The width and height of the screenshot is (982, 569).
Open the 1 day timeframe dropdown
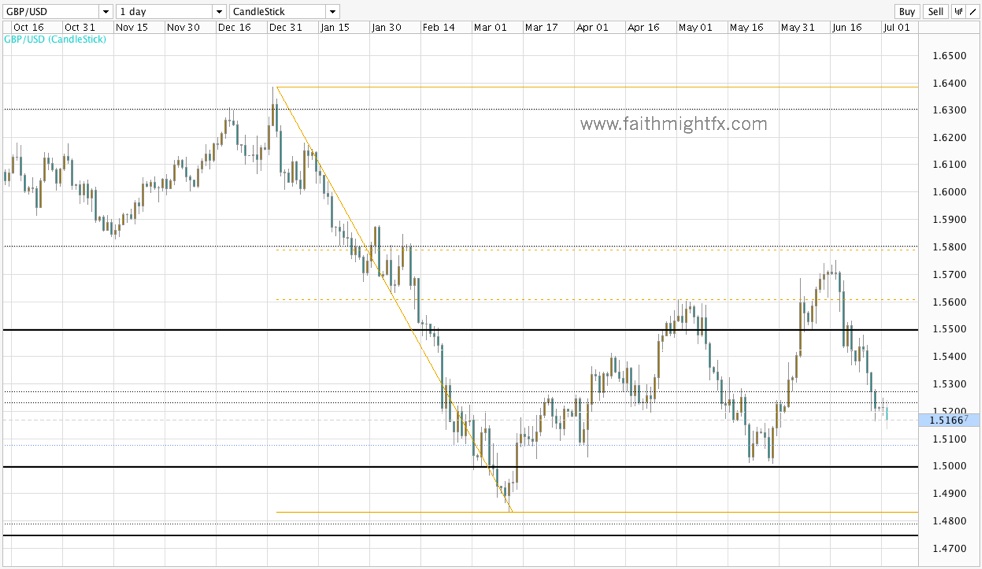click(171, 11)
